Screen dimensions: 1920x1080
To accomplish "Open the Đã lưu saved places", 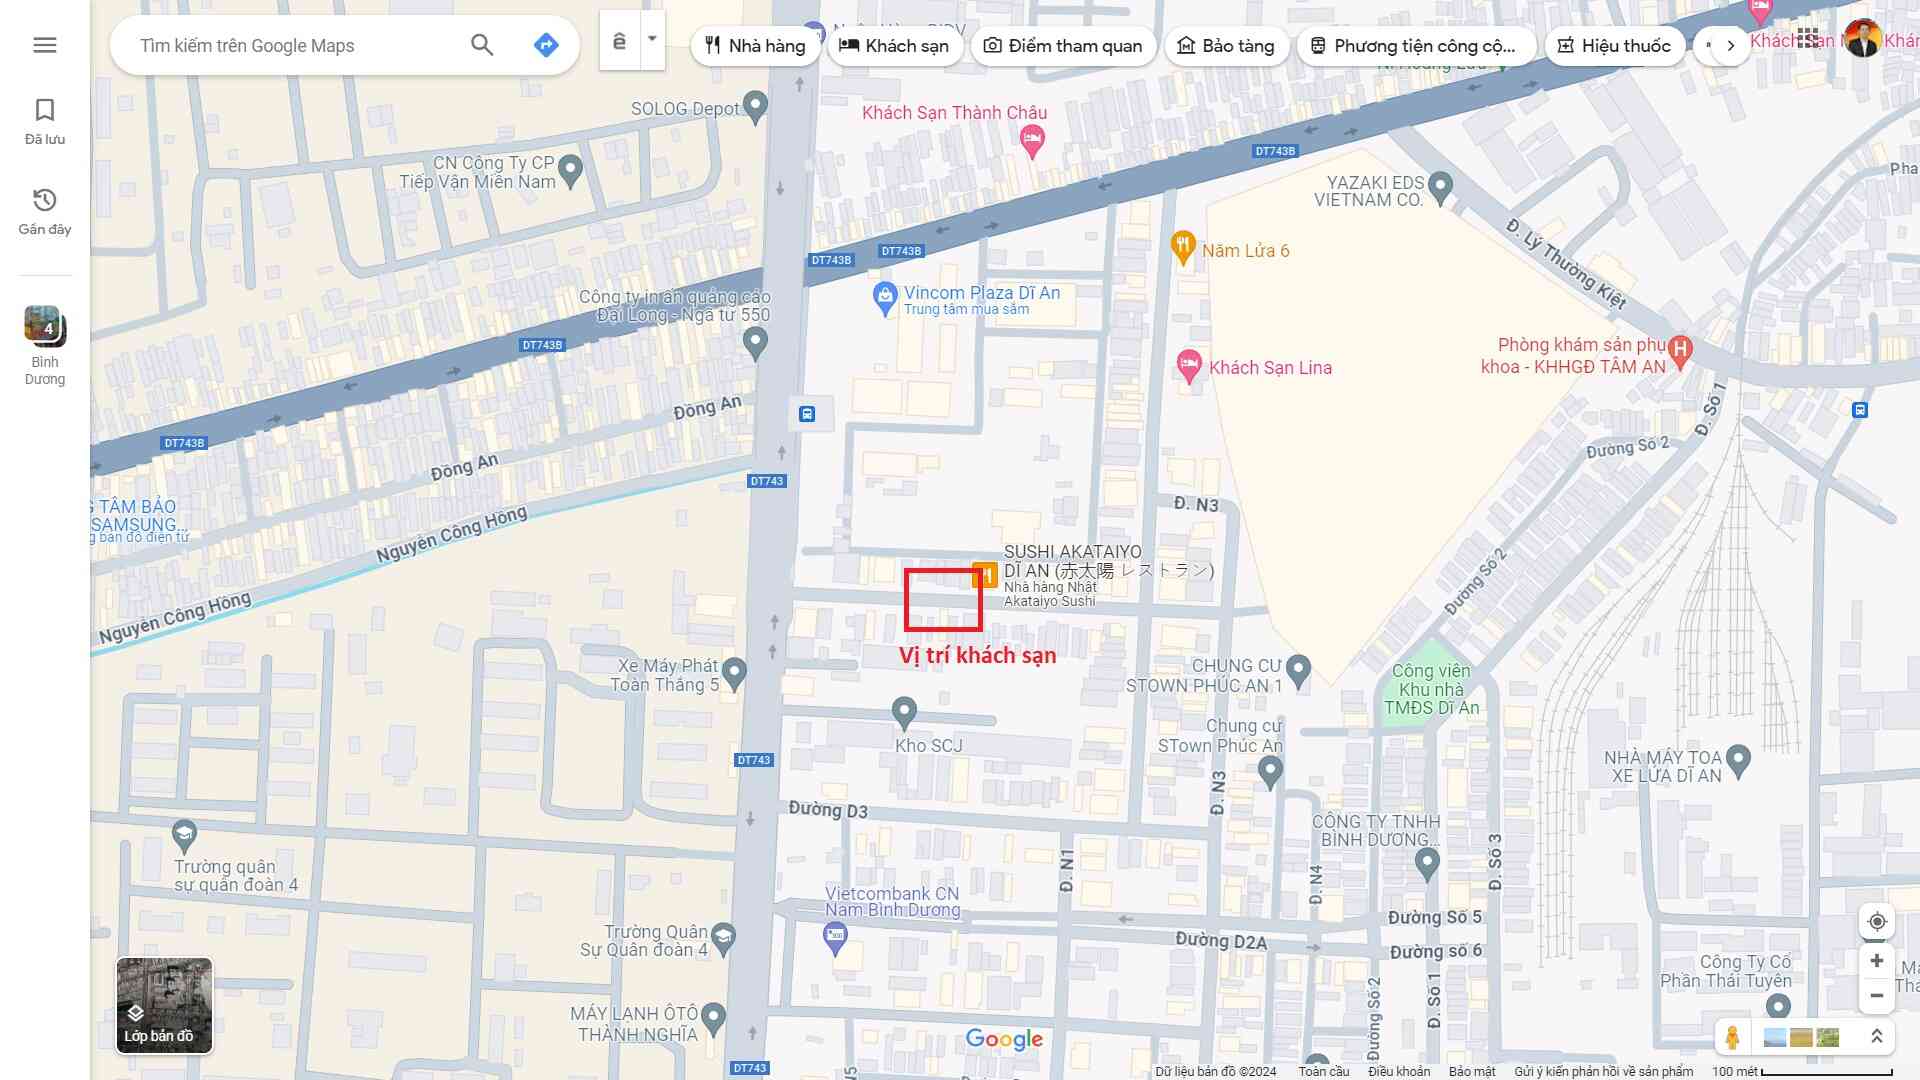I will (x=45, y=121).
